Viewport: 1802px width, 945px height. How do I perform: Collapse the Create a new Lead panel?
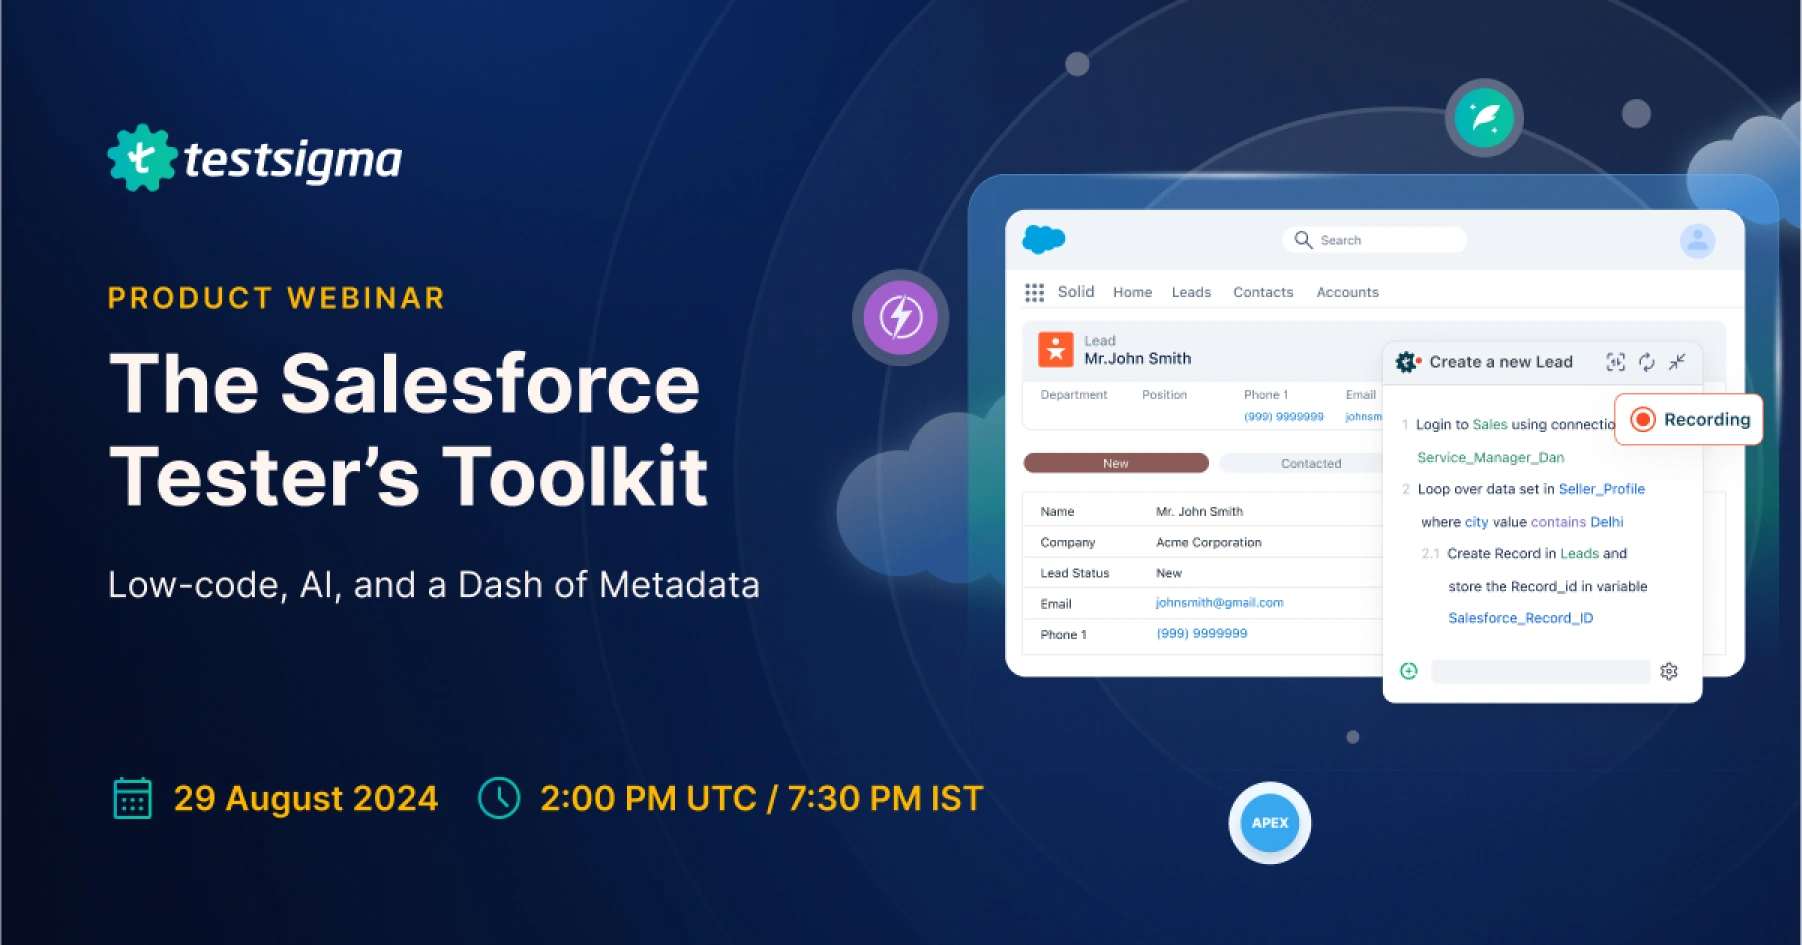(x=1678, y=362)
